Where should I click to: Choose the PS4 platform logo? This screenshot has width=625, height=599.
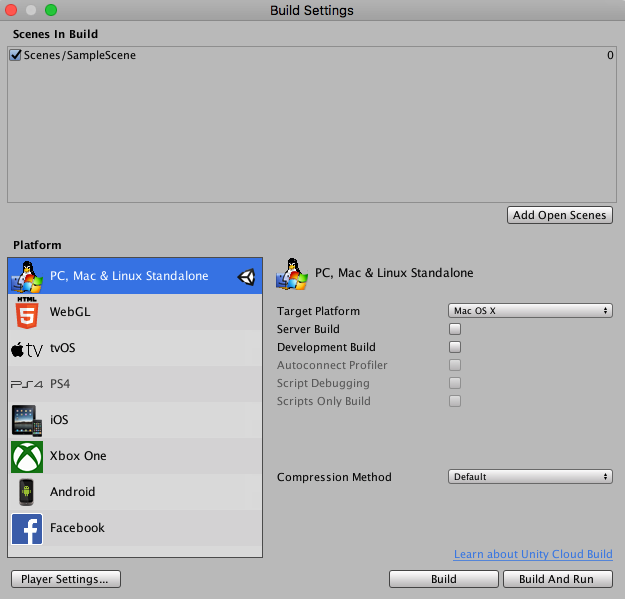tap(27, 384)
